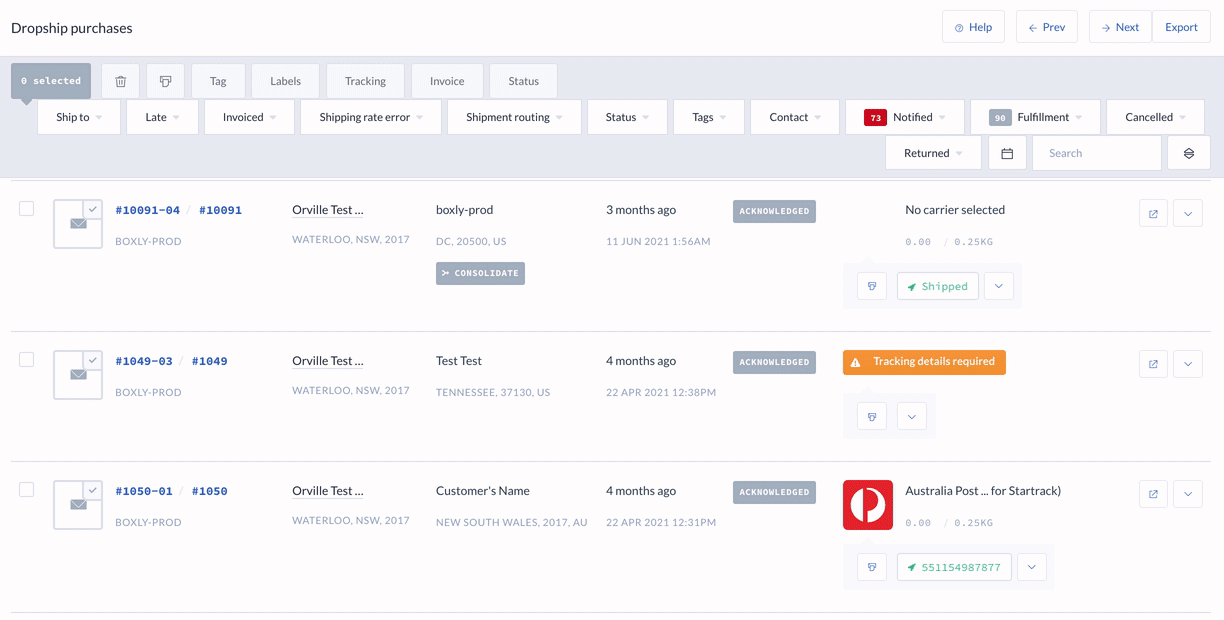
Task: Click the Status bulk action tab
Action: [x=523, y=81]
